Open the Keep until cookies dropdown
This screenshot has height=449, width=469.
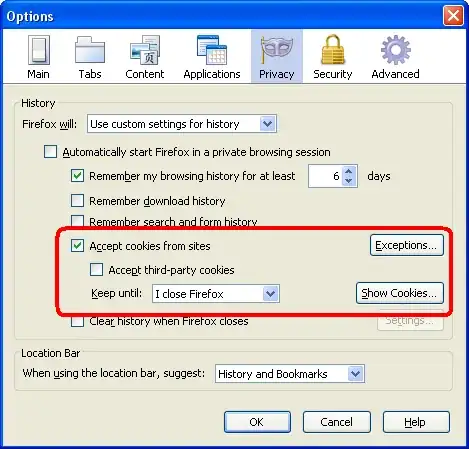216,294
